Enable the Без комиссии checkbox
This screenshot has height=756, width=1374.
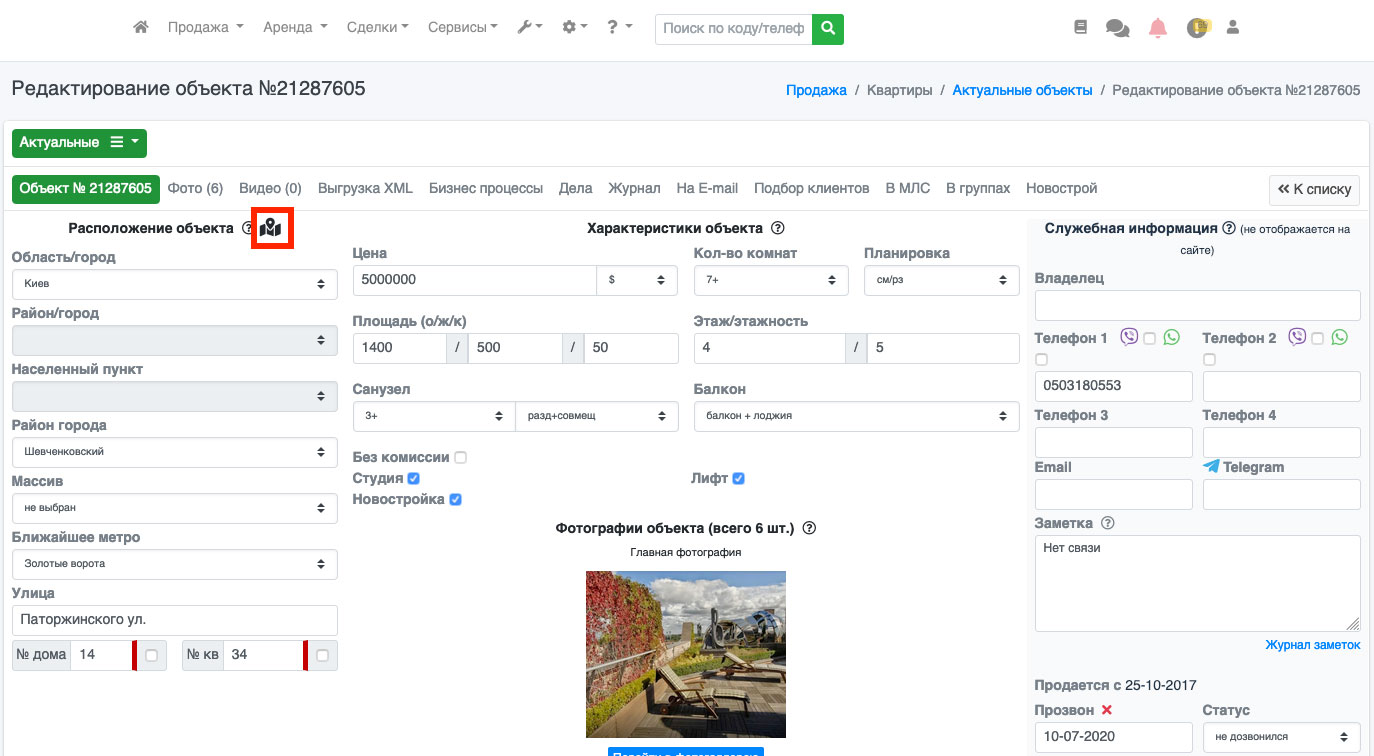[x=460, y=458]
